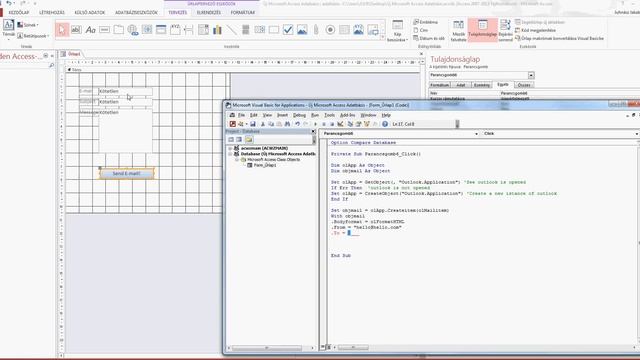This screenshot has width=640, height=360.
Task: Click Toggle Folders icon in Project pane
Action: click(x=249, y=140)
